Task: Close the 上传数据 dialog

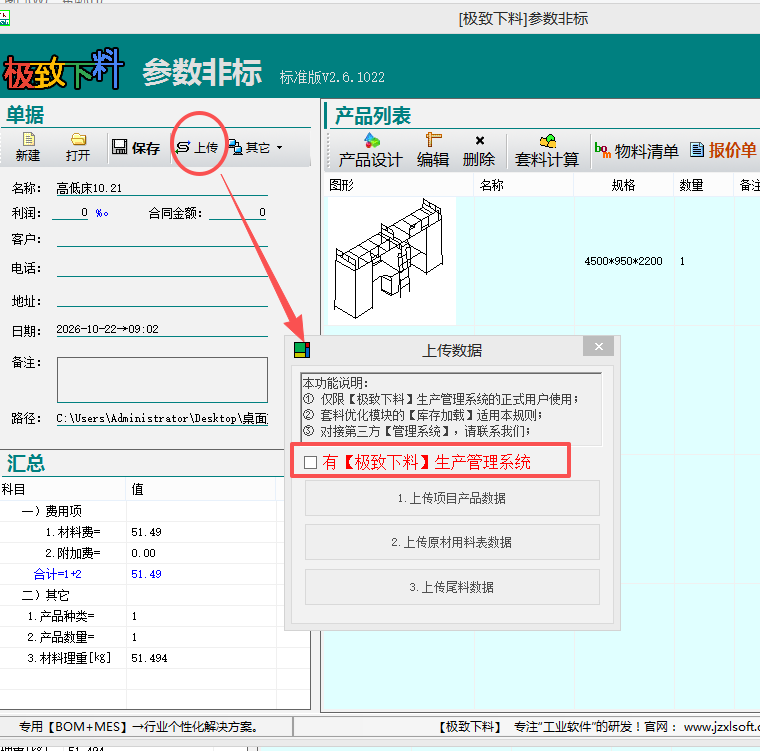Action: point(599,347)
